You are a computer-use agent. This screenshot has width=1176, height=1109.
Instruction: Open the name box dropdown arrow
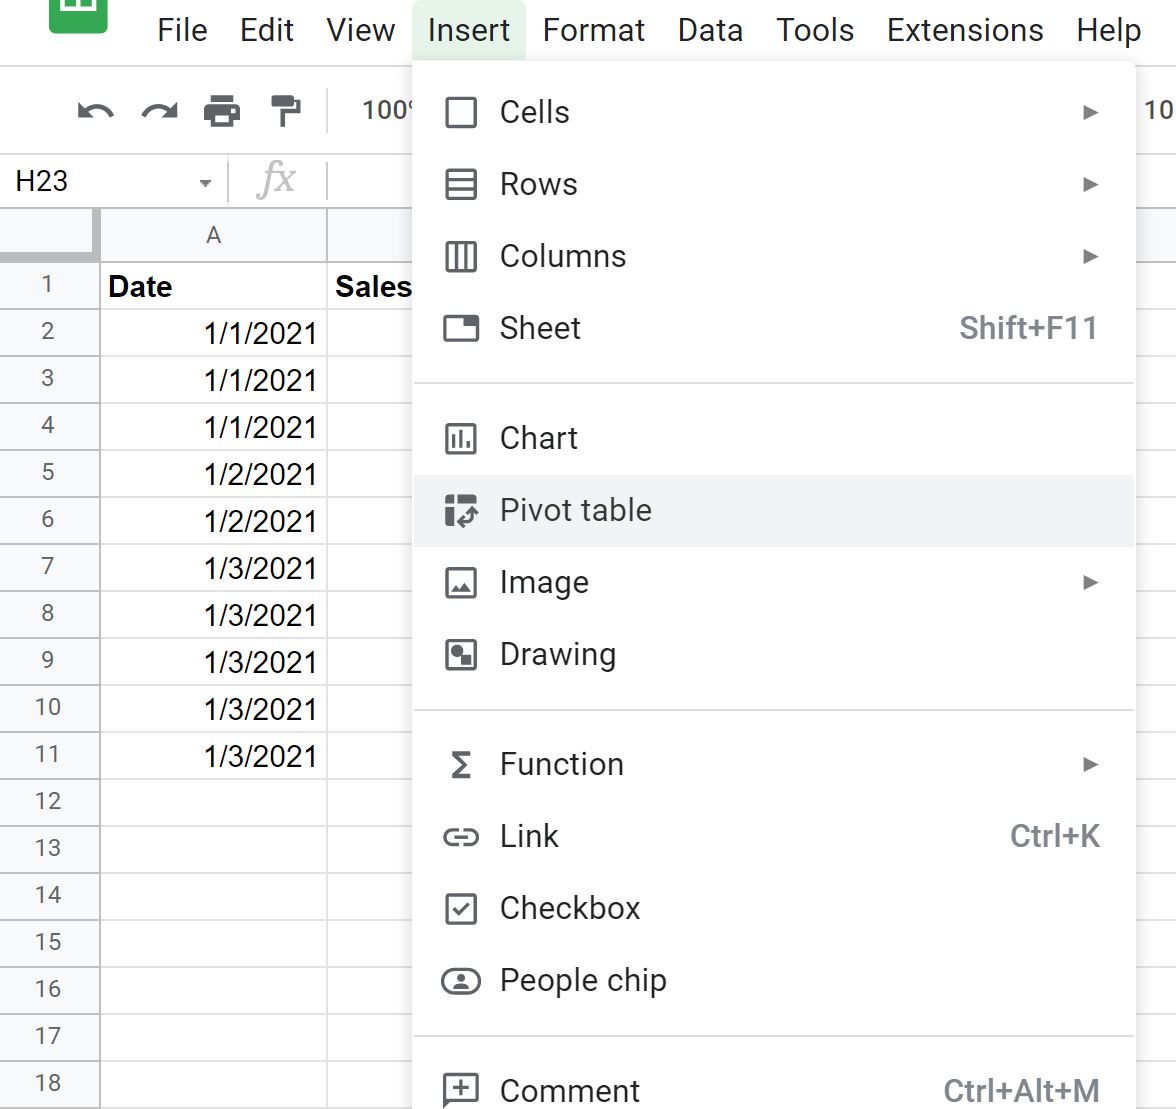[205, 183]
